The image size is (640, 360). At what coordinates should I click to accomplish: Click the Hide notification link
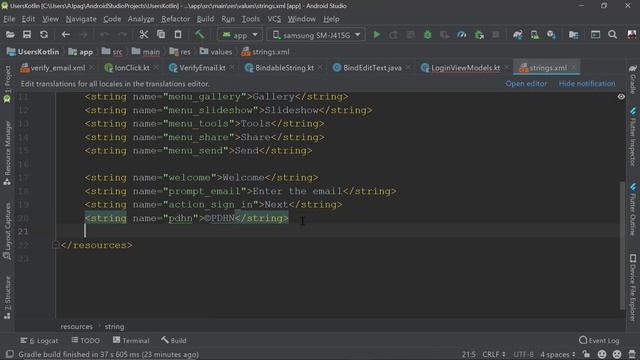tap(587, 83)
